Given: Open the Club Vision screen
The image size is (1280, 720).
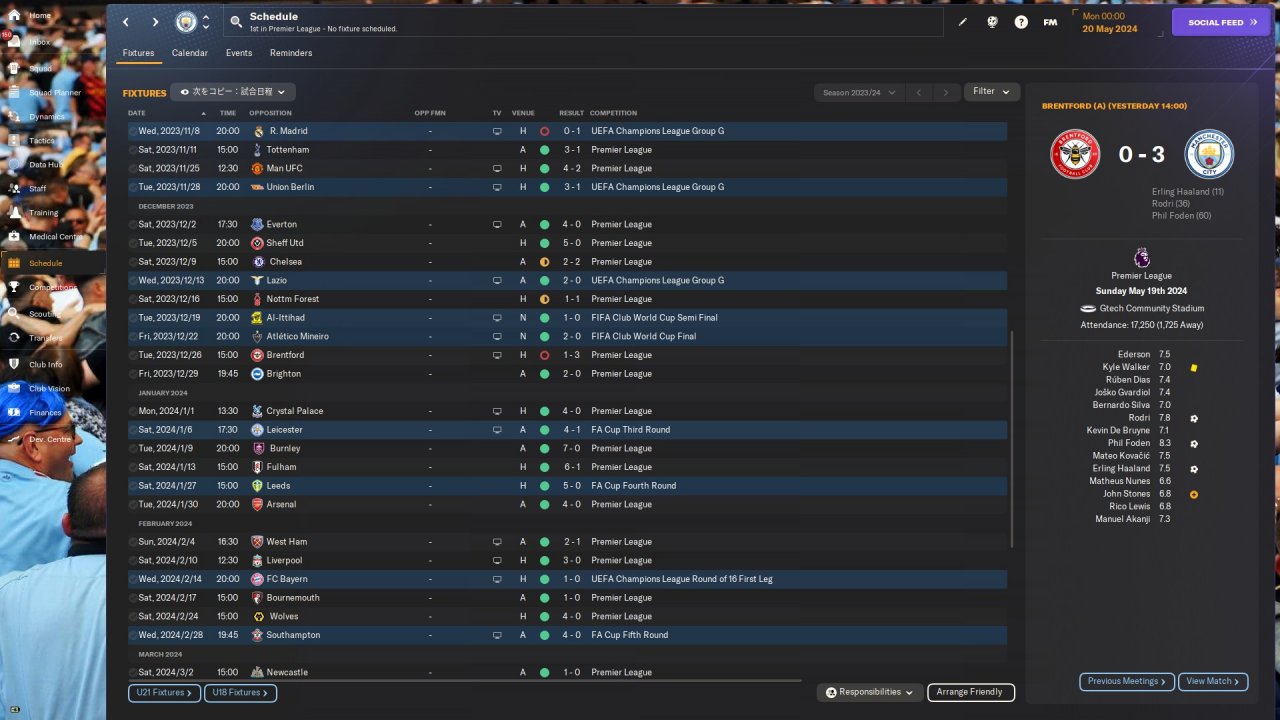Looking at the screenshot, I should pos(50,389).
